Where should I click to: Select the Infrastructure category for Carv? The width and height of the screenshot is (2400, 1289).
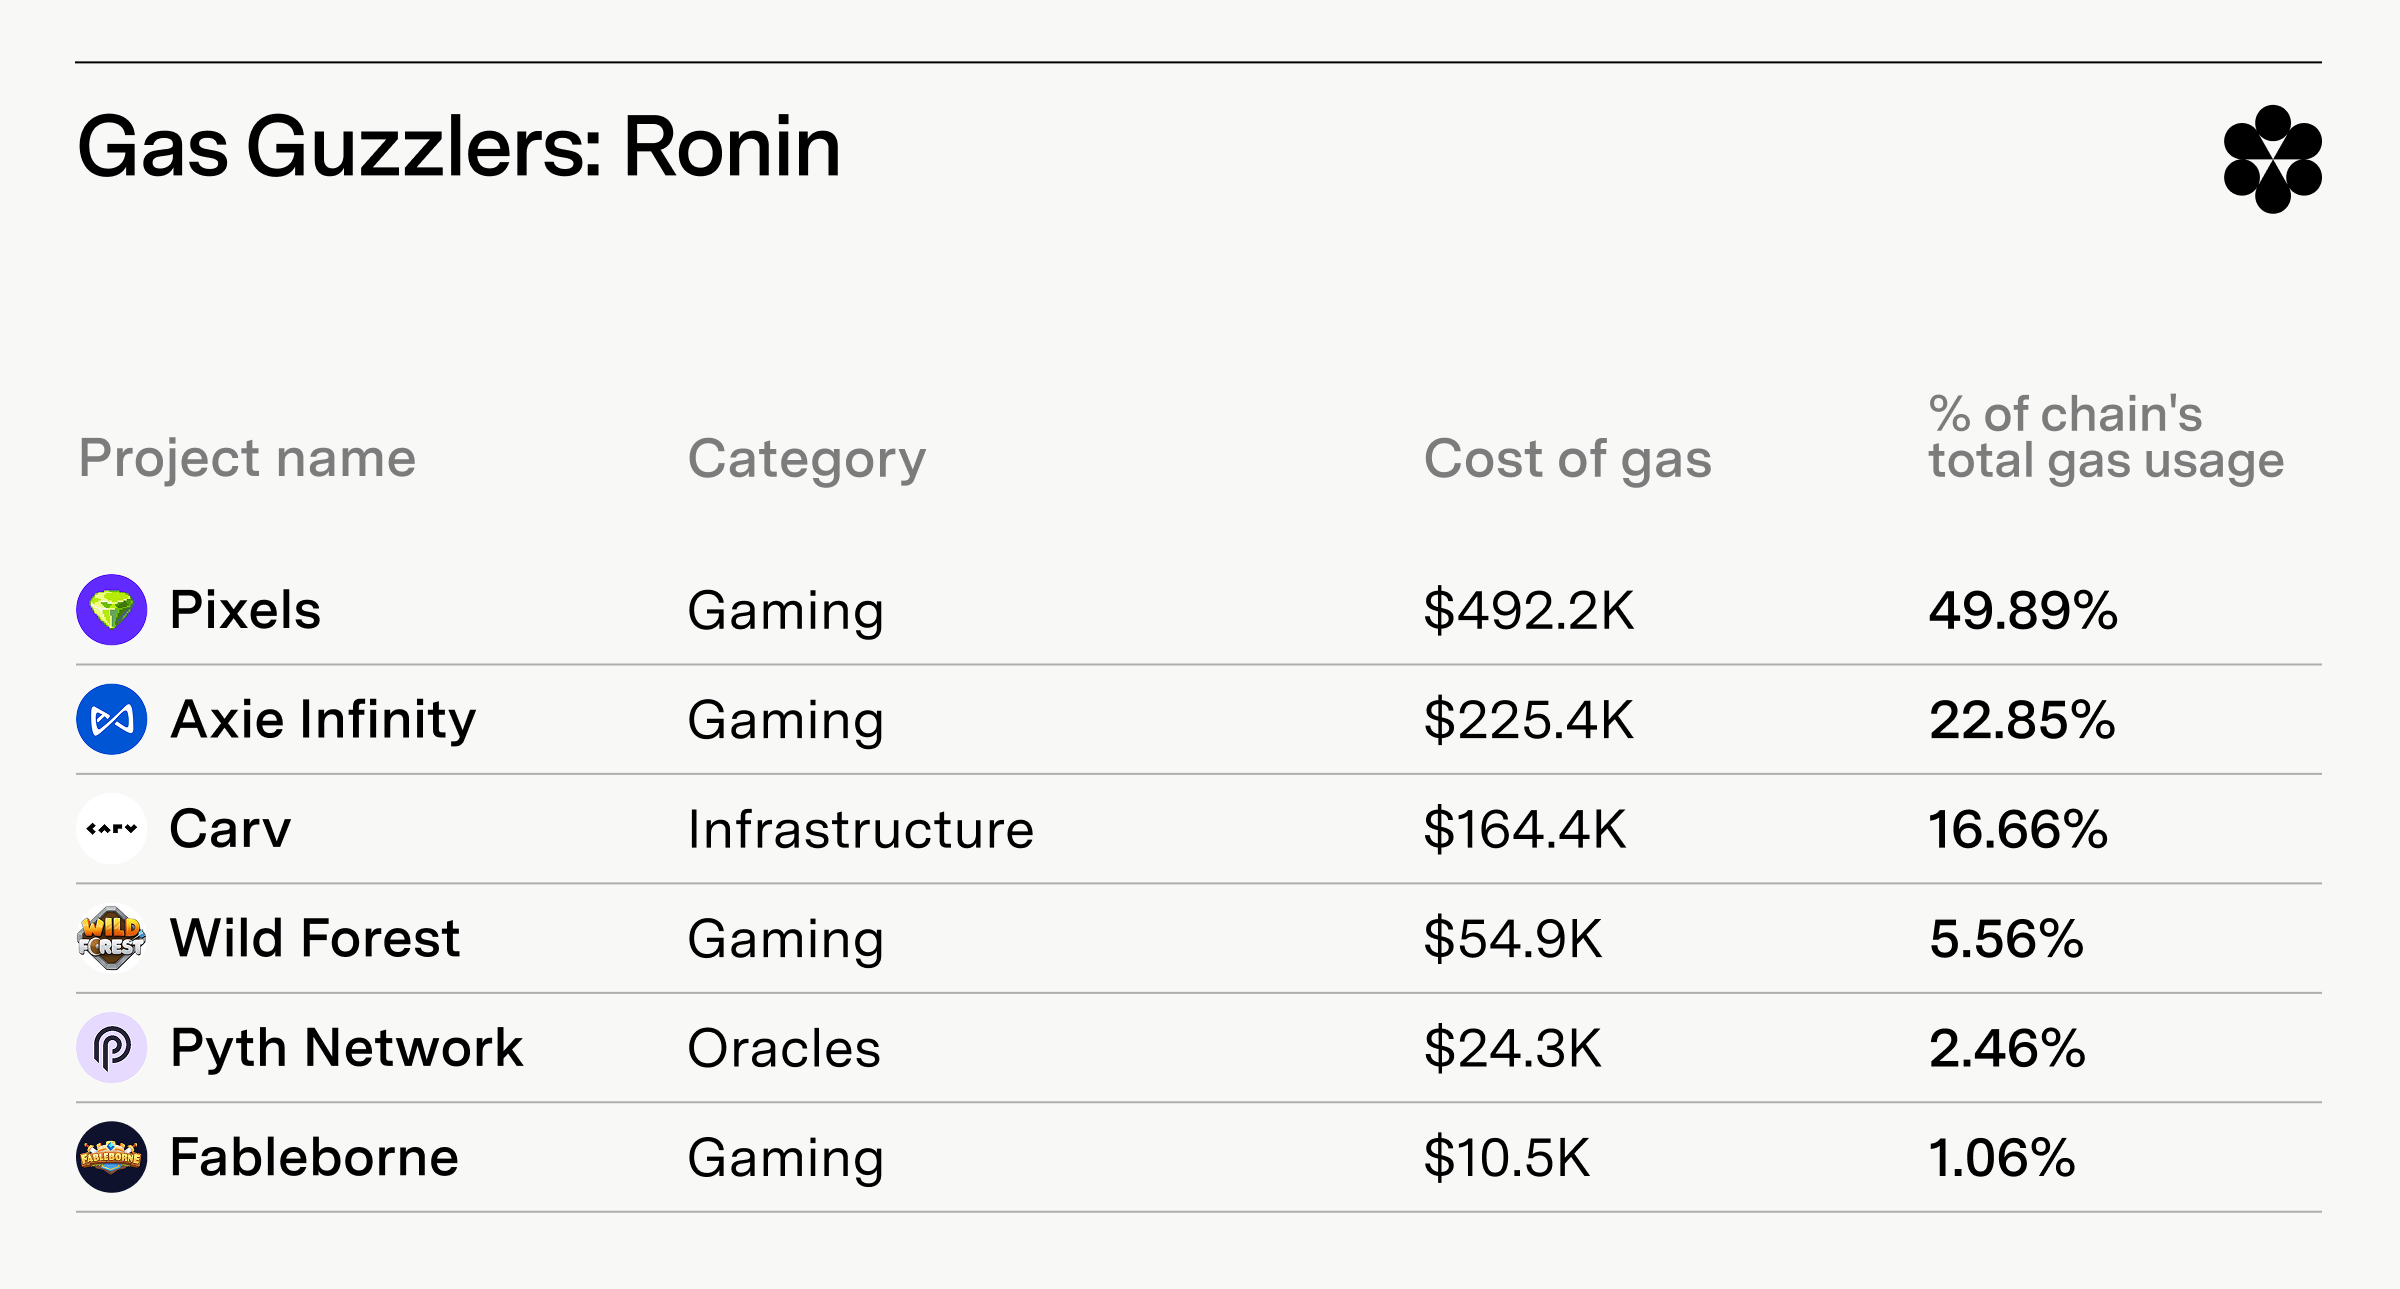point(861,830)
